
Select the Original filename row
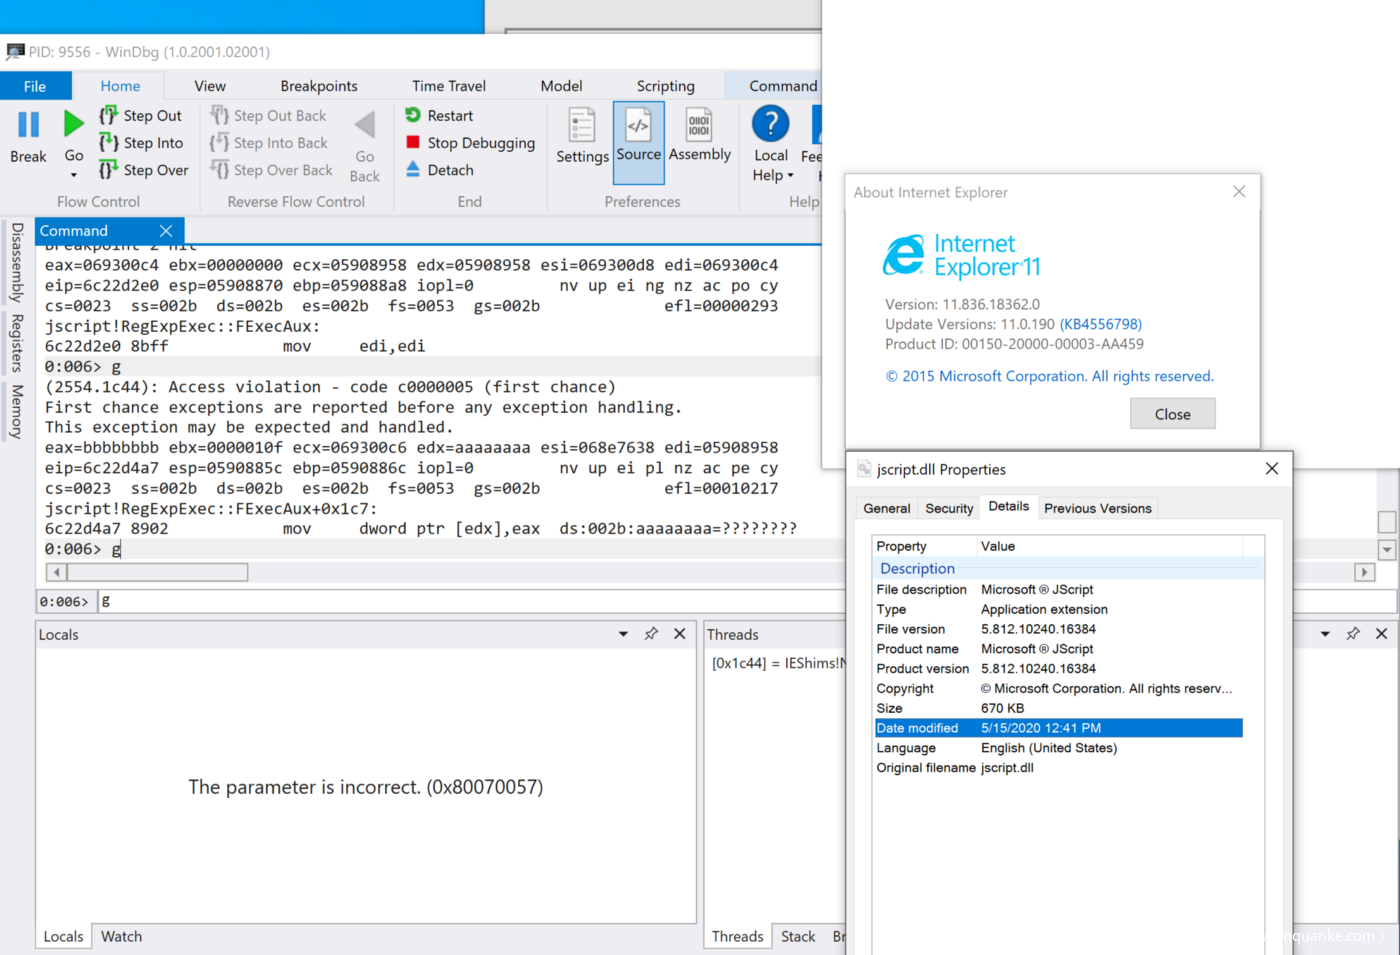[x=1058, y=768]
